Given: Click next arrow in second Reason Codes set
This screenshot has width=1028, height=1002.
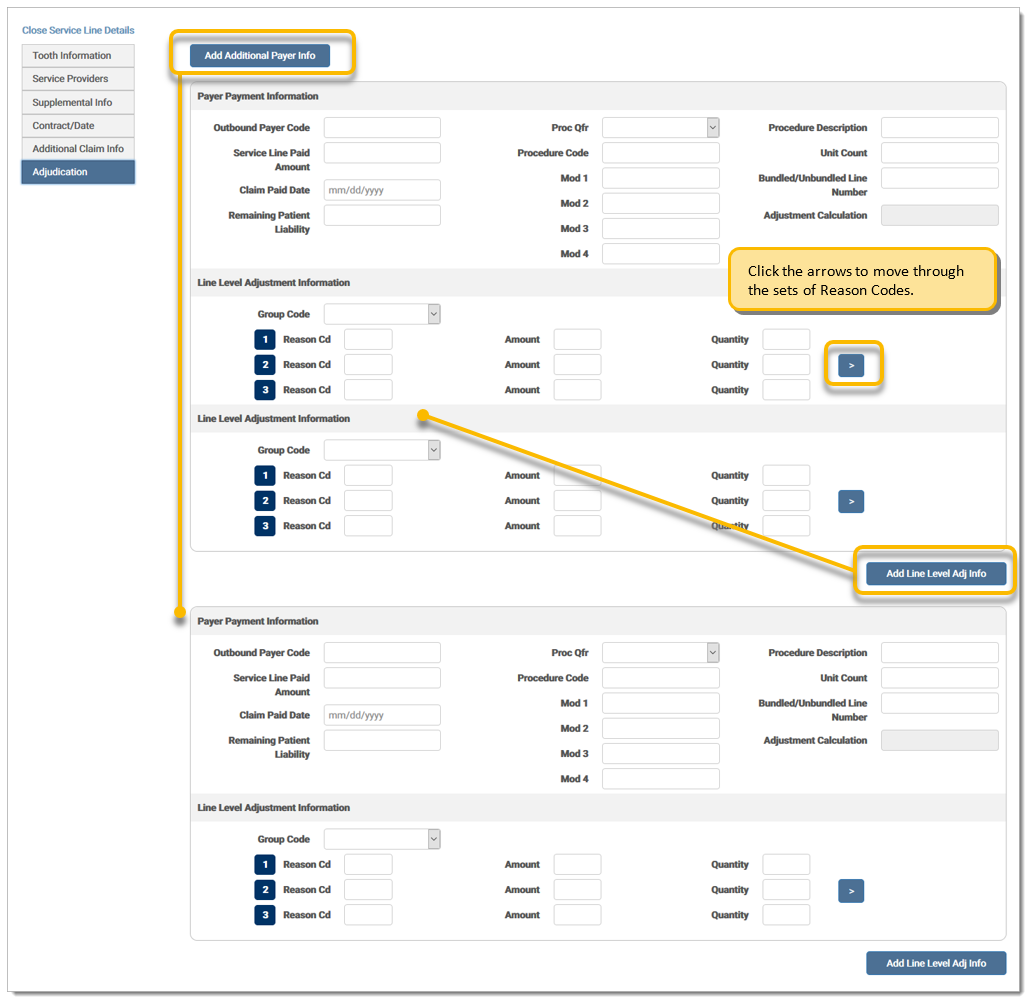Looking at the screenshot, I should pyautogui.click(x=851, y=502).
